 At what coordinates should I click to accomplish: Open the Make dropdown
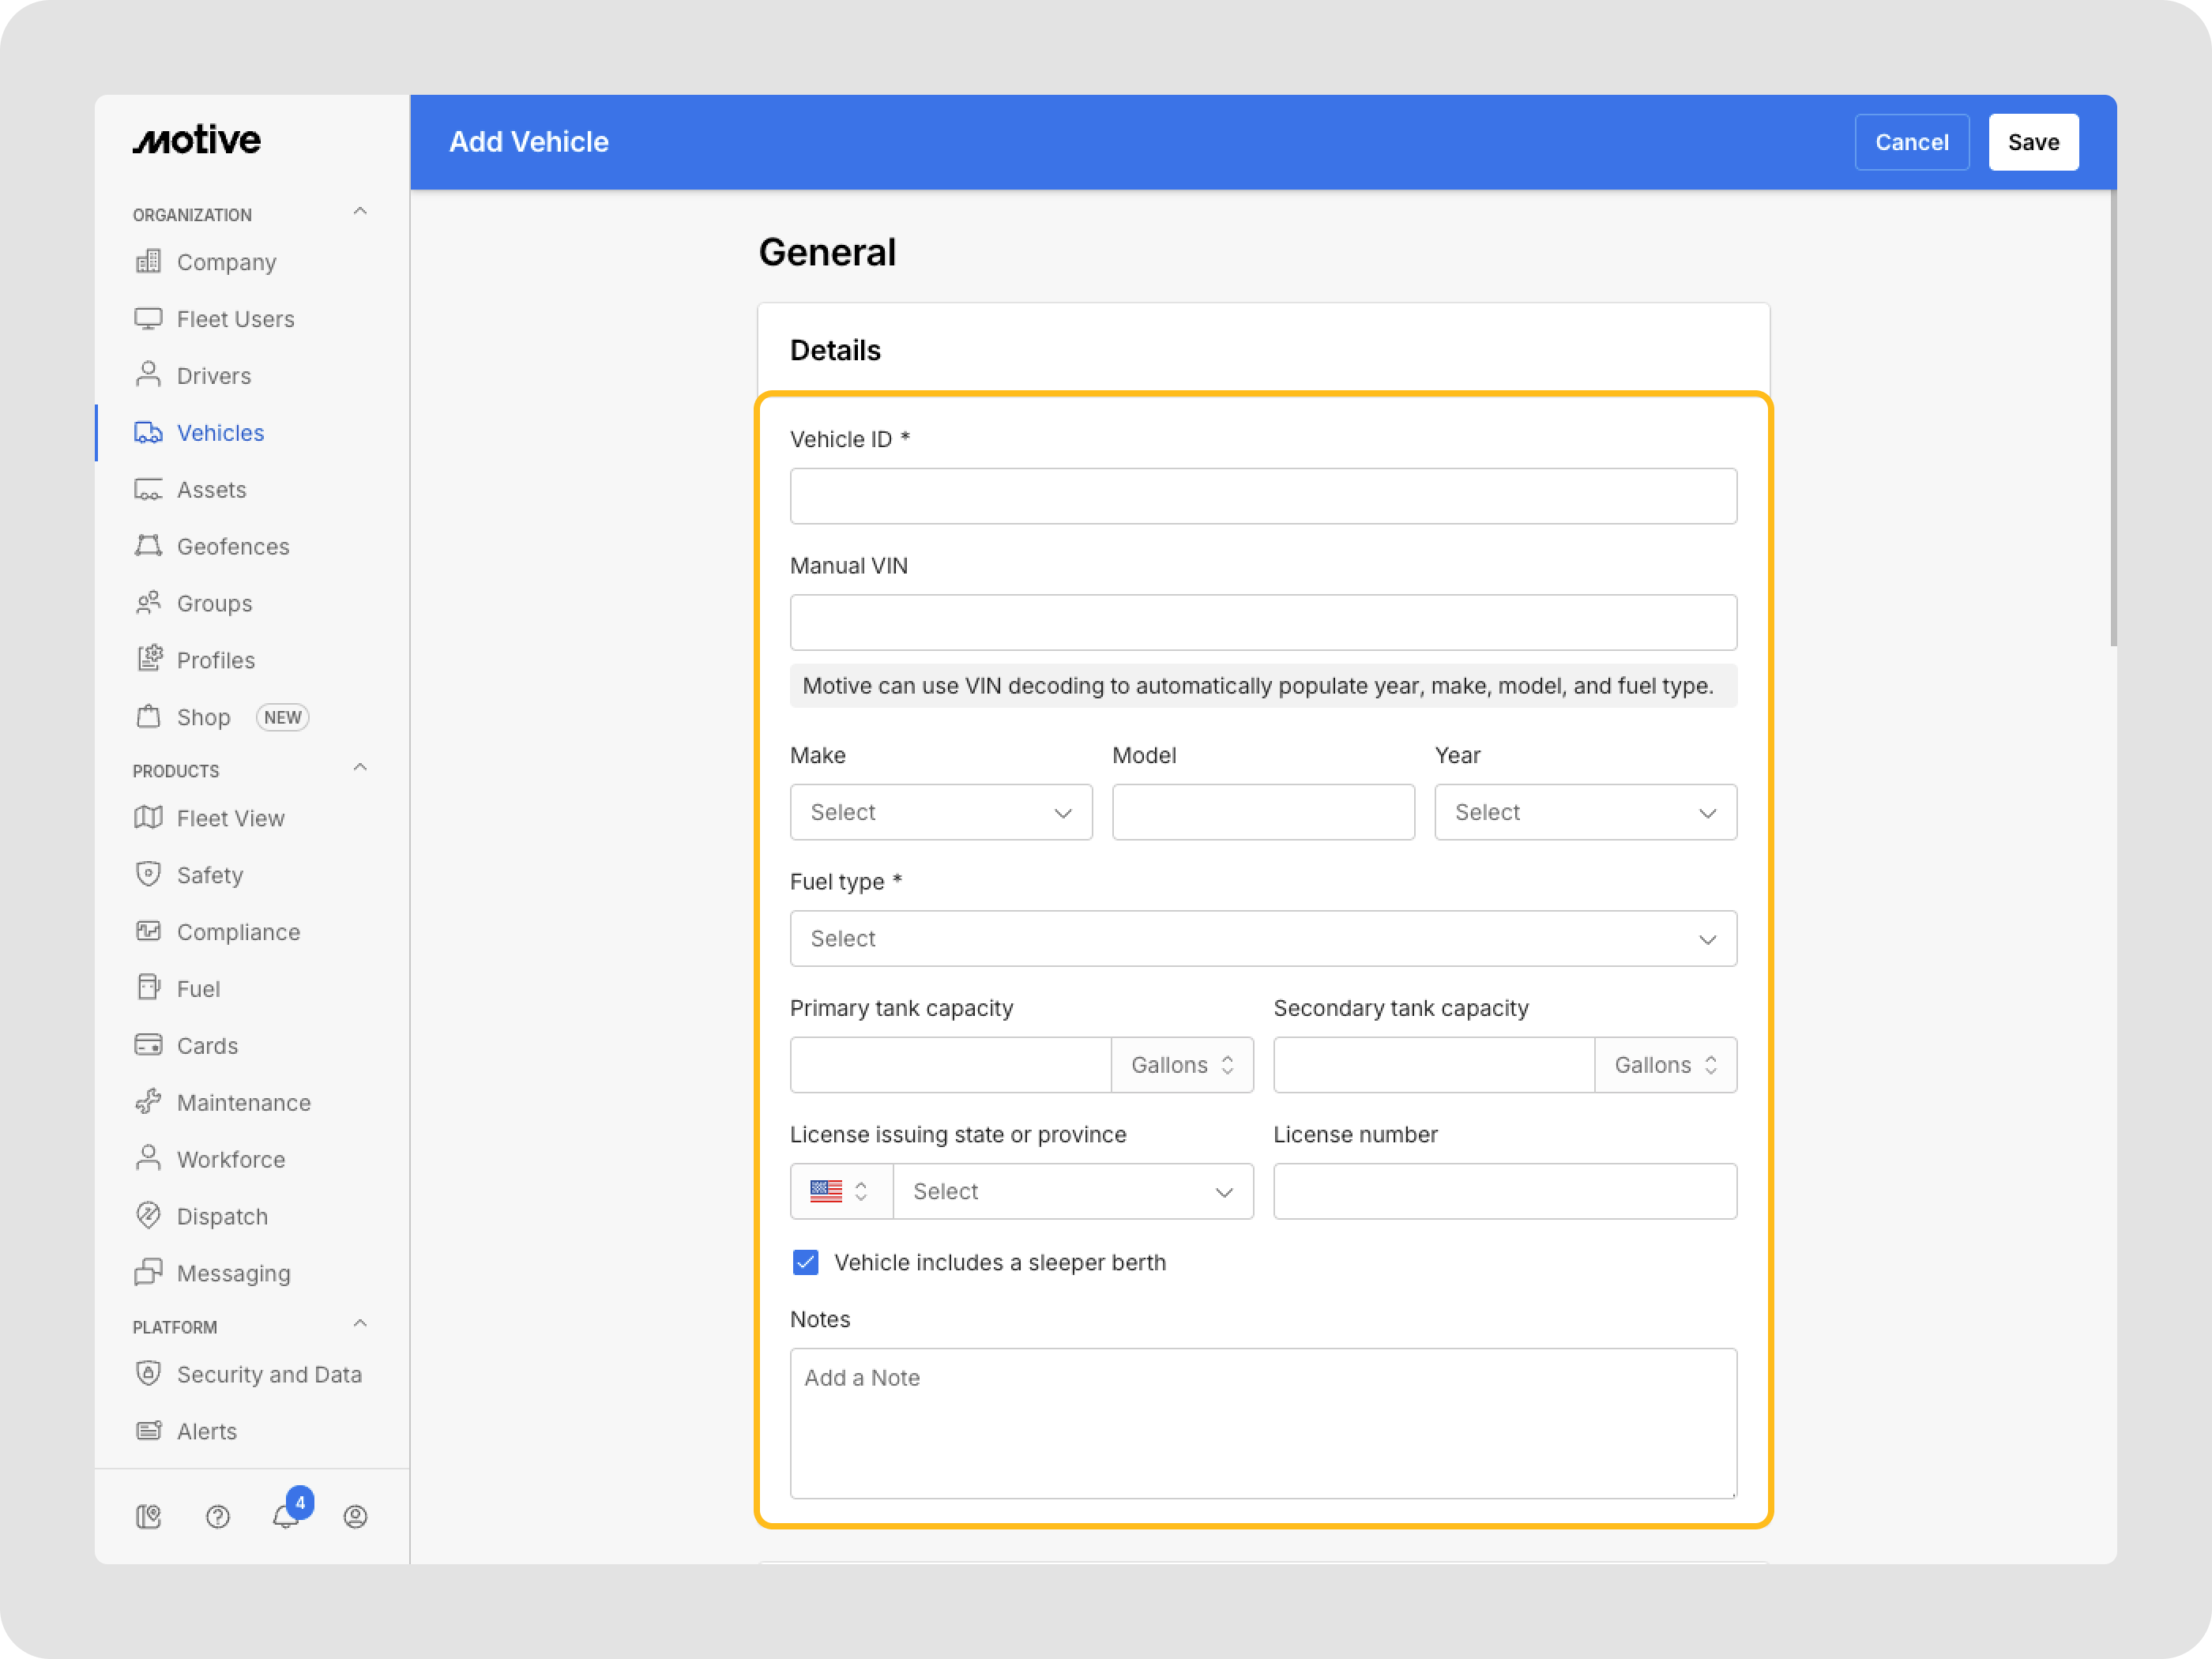[x=940, y=812]
